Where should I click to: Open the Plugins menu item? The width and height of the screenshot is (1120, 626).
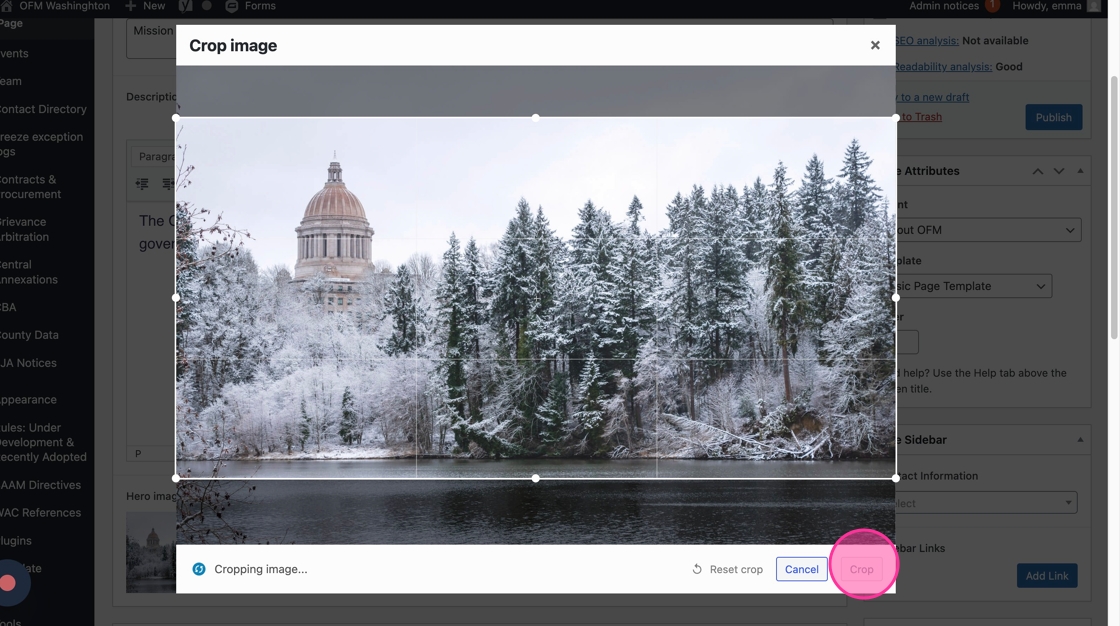pos(16,541)
